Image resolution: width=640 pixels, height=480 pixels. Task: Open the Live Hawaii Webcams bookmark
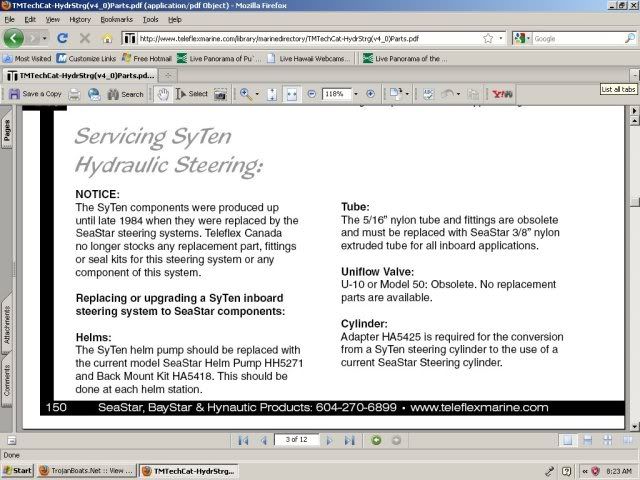pos(309,58)
